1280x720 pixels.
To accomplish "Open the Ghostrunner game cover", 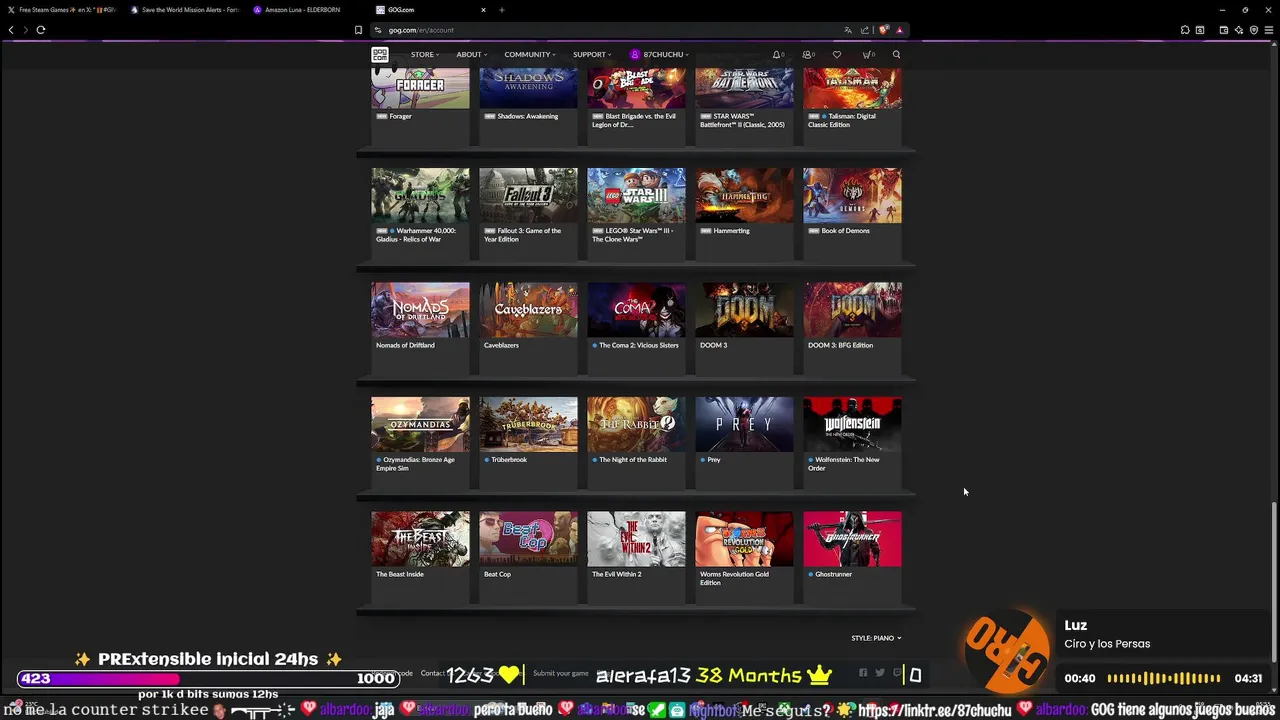I will [x=852, y=539].
